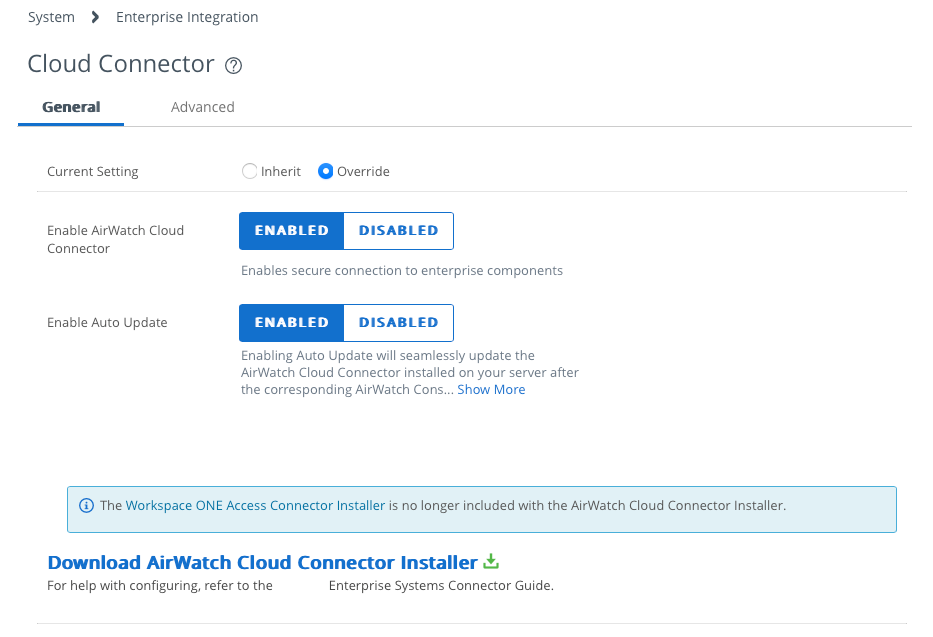Click the breadcrumb chevron after System

pos(95,17)
